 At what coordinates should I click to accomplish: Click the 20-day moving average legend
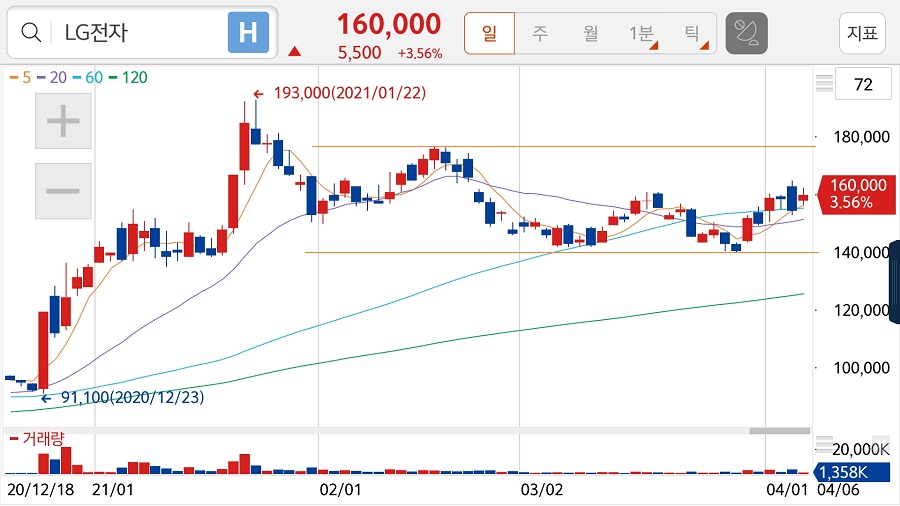pyautogui.click(x=52, y=77)
